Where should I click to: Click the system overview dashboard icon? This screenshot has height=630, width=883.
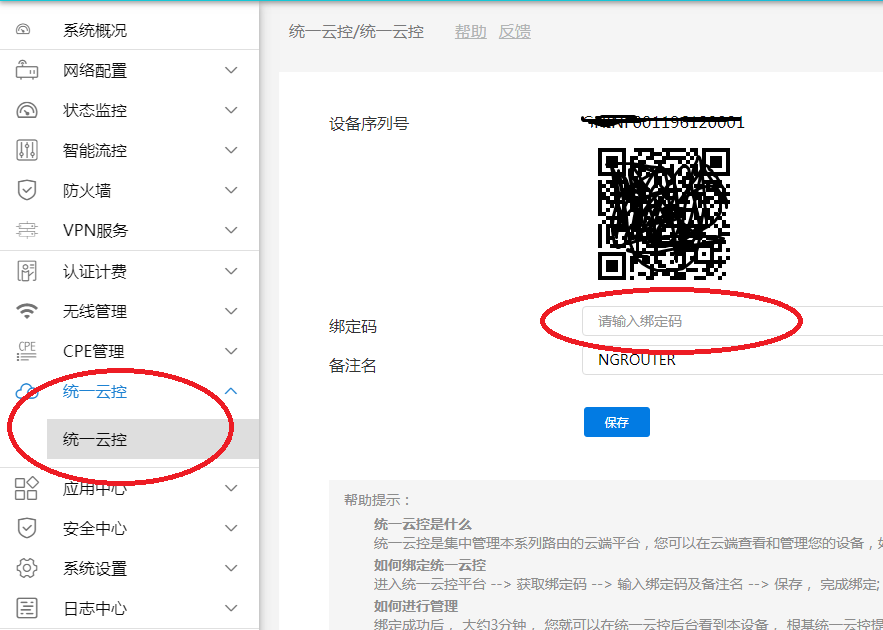coord(24,31)
